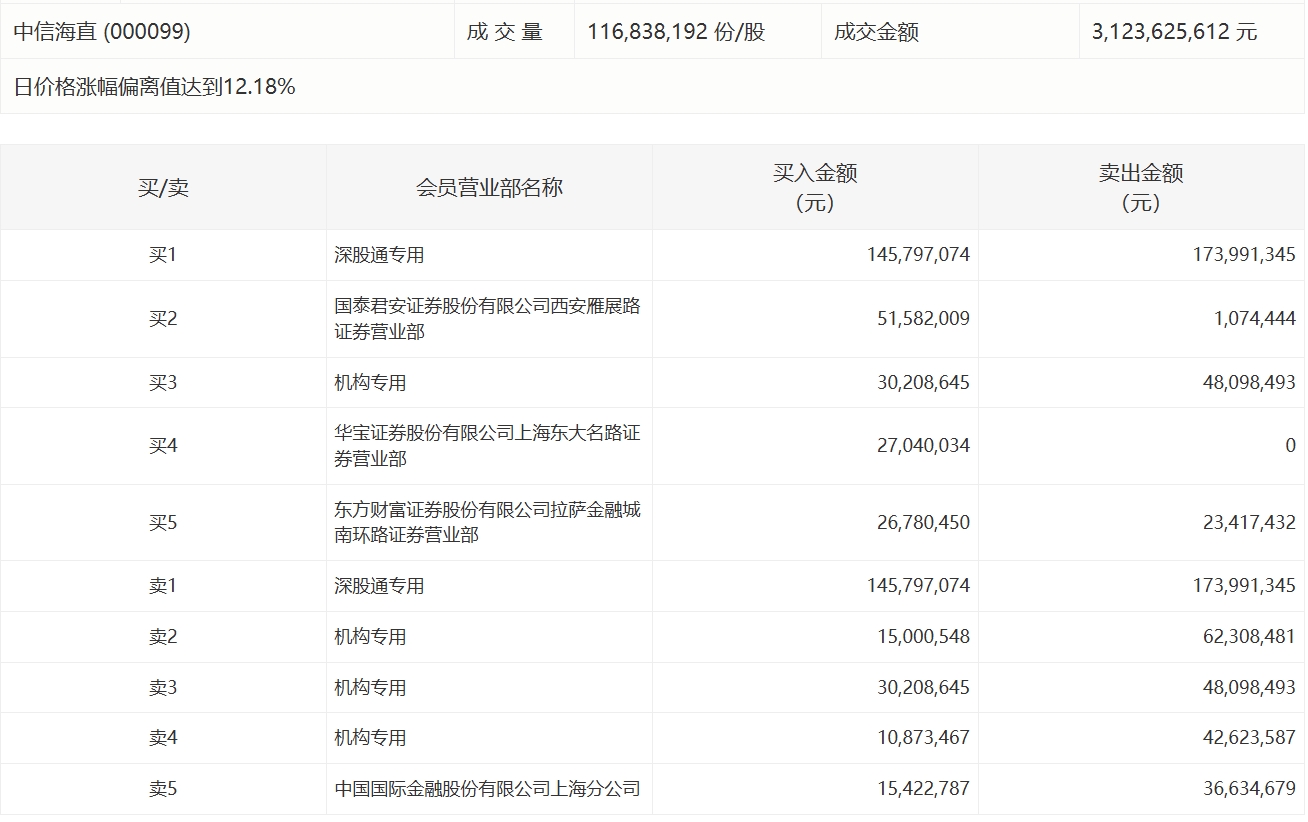Click the 日价格涨幅偏离值达到12.18% note

coord(154,87)
